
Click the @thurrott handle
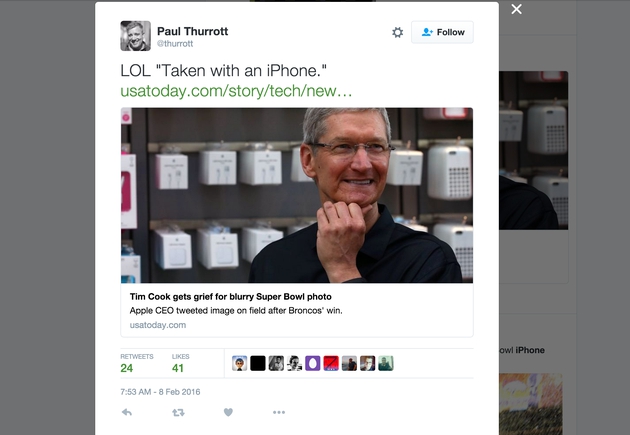click(x=175, y=44)
